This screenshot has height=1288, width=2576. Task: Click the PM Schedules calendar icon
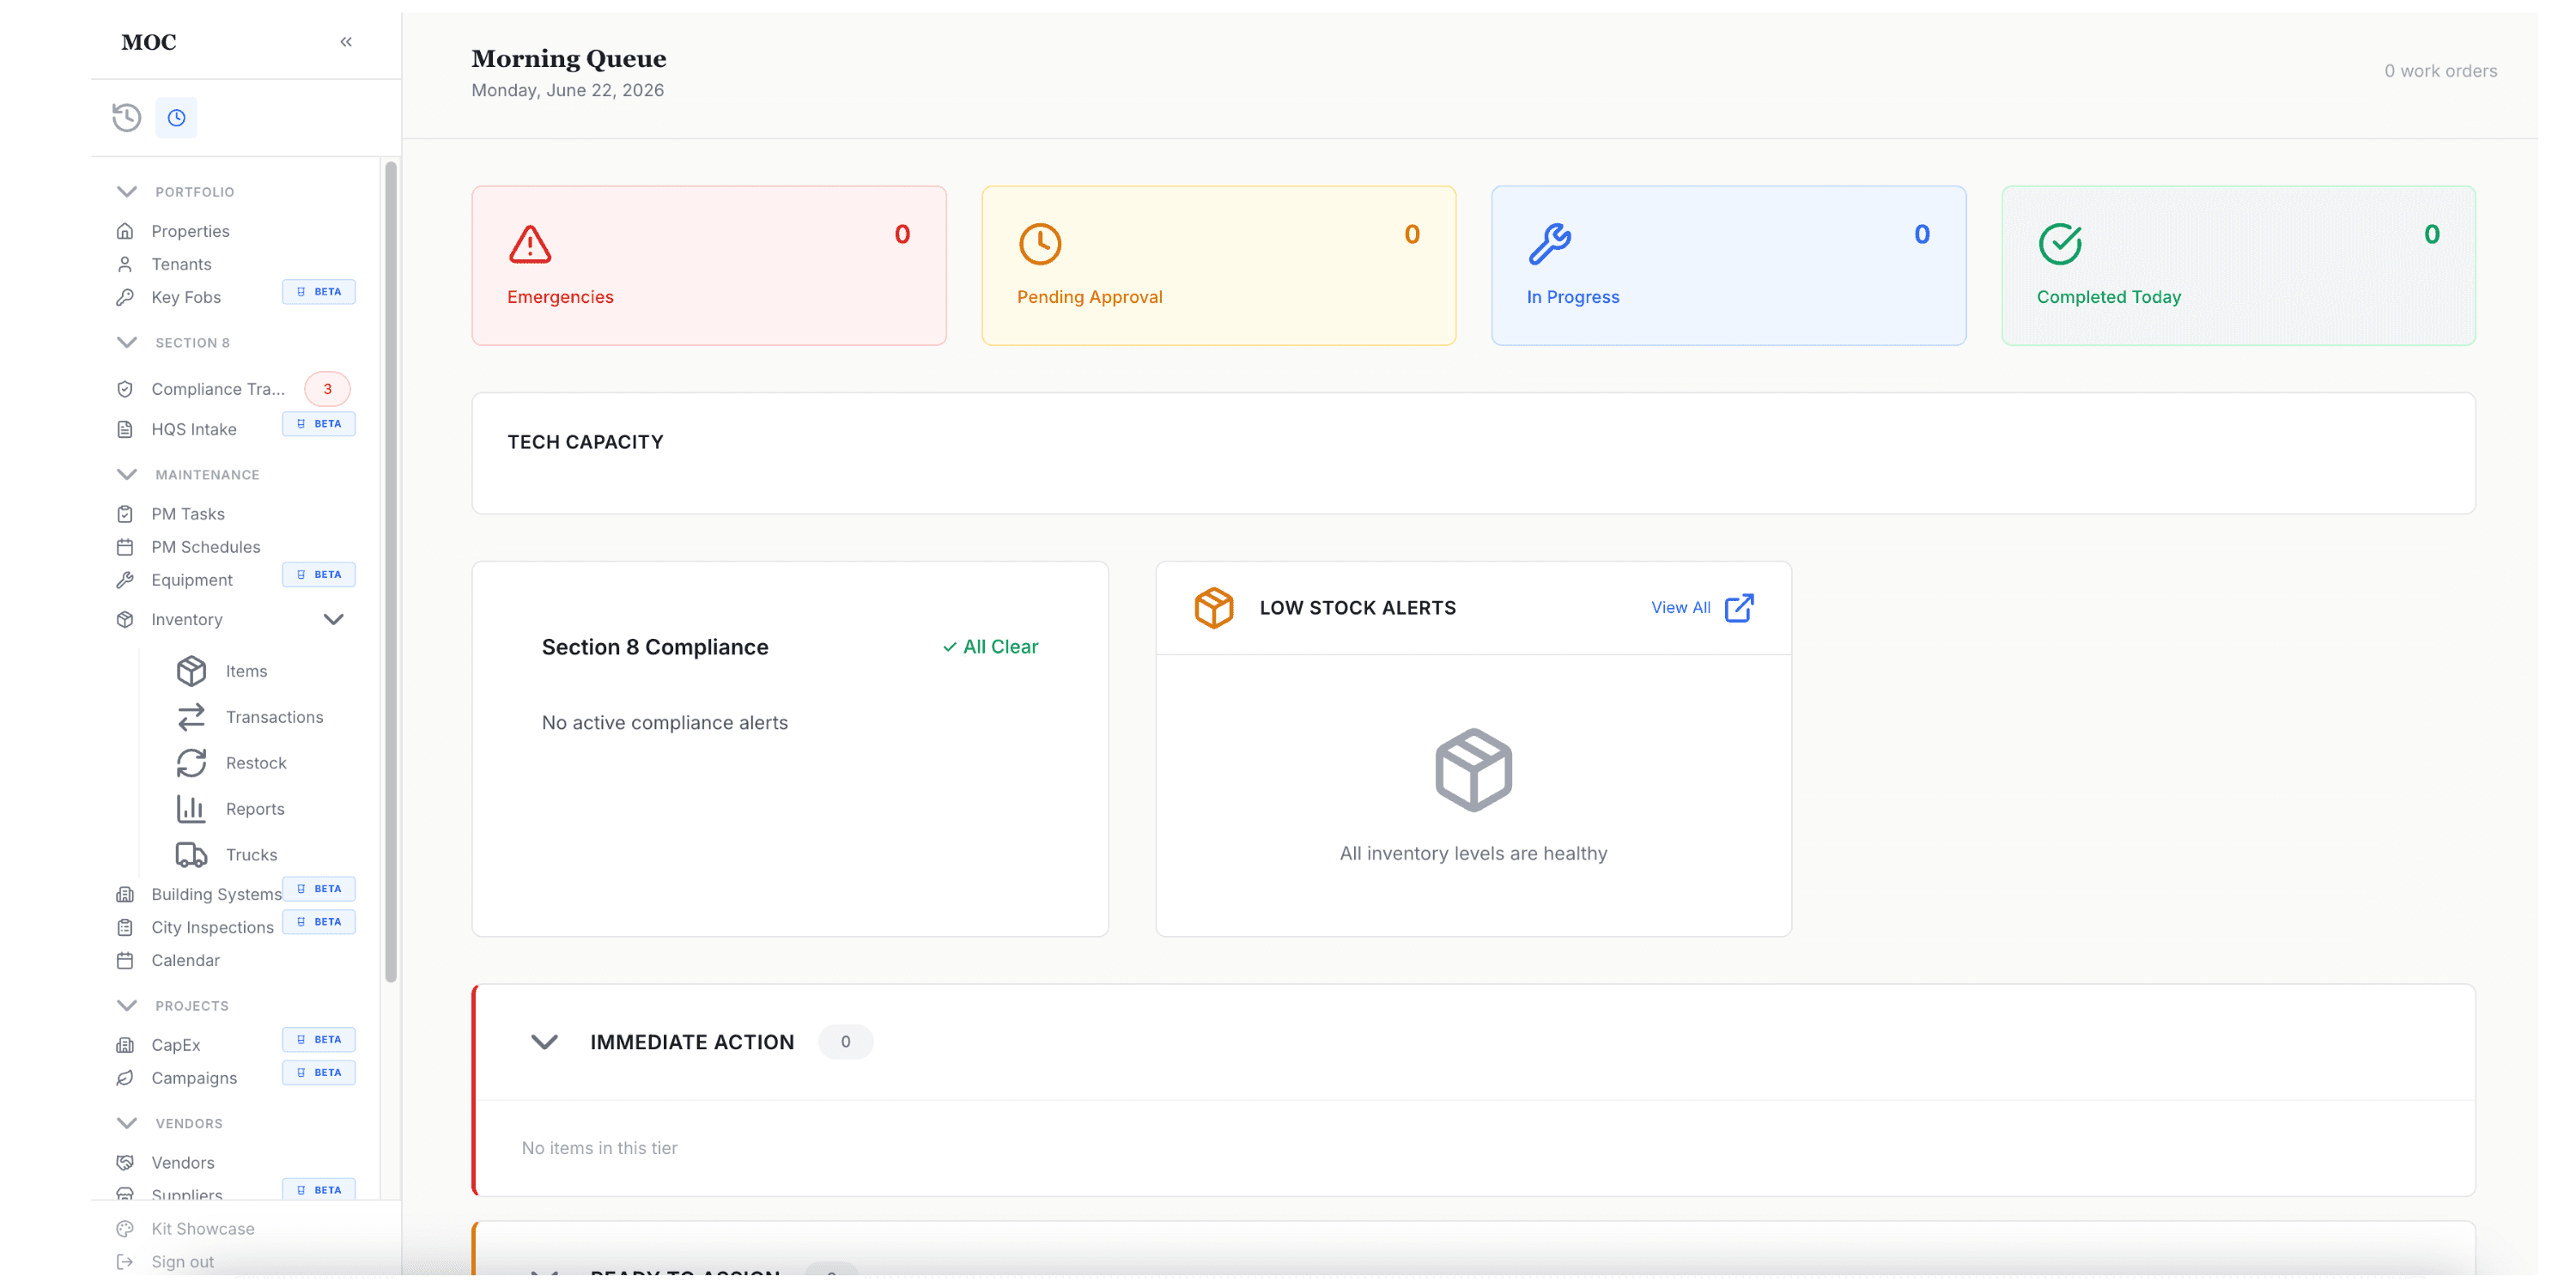125,547
